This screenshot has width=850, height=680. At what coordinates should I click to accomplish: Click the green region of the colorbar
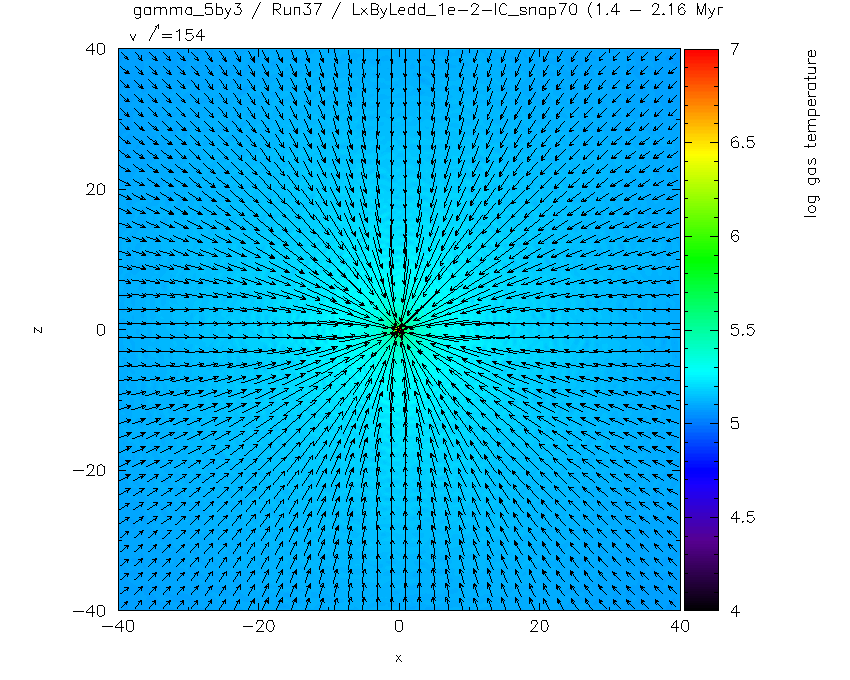(701, 255)
